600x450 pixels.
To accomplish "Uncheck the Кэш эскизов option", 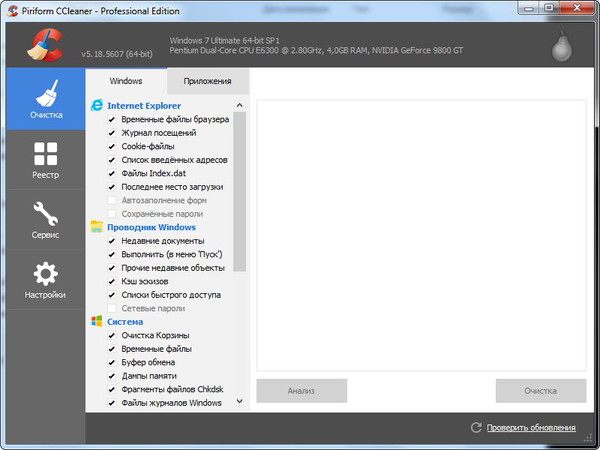I will (x=112, y=281).
